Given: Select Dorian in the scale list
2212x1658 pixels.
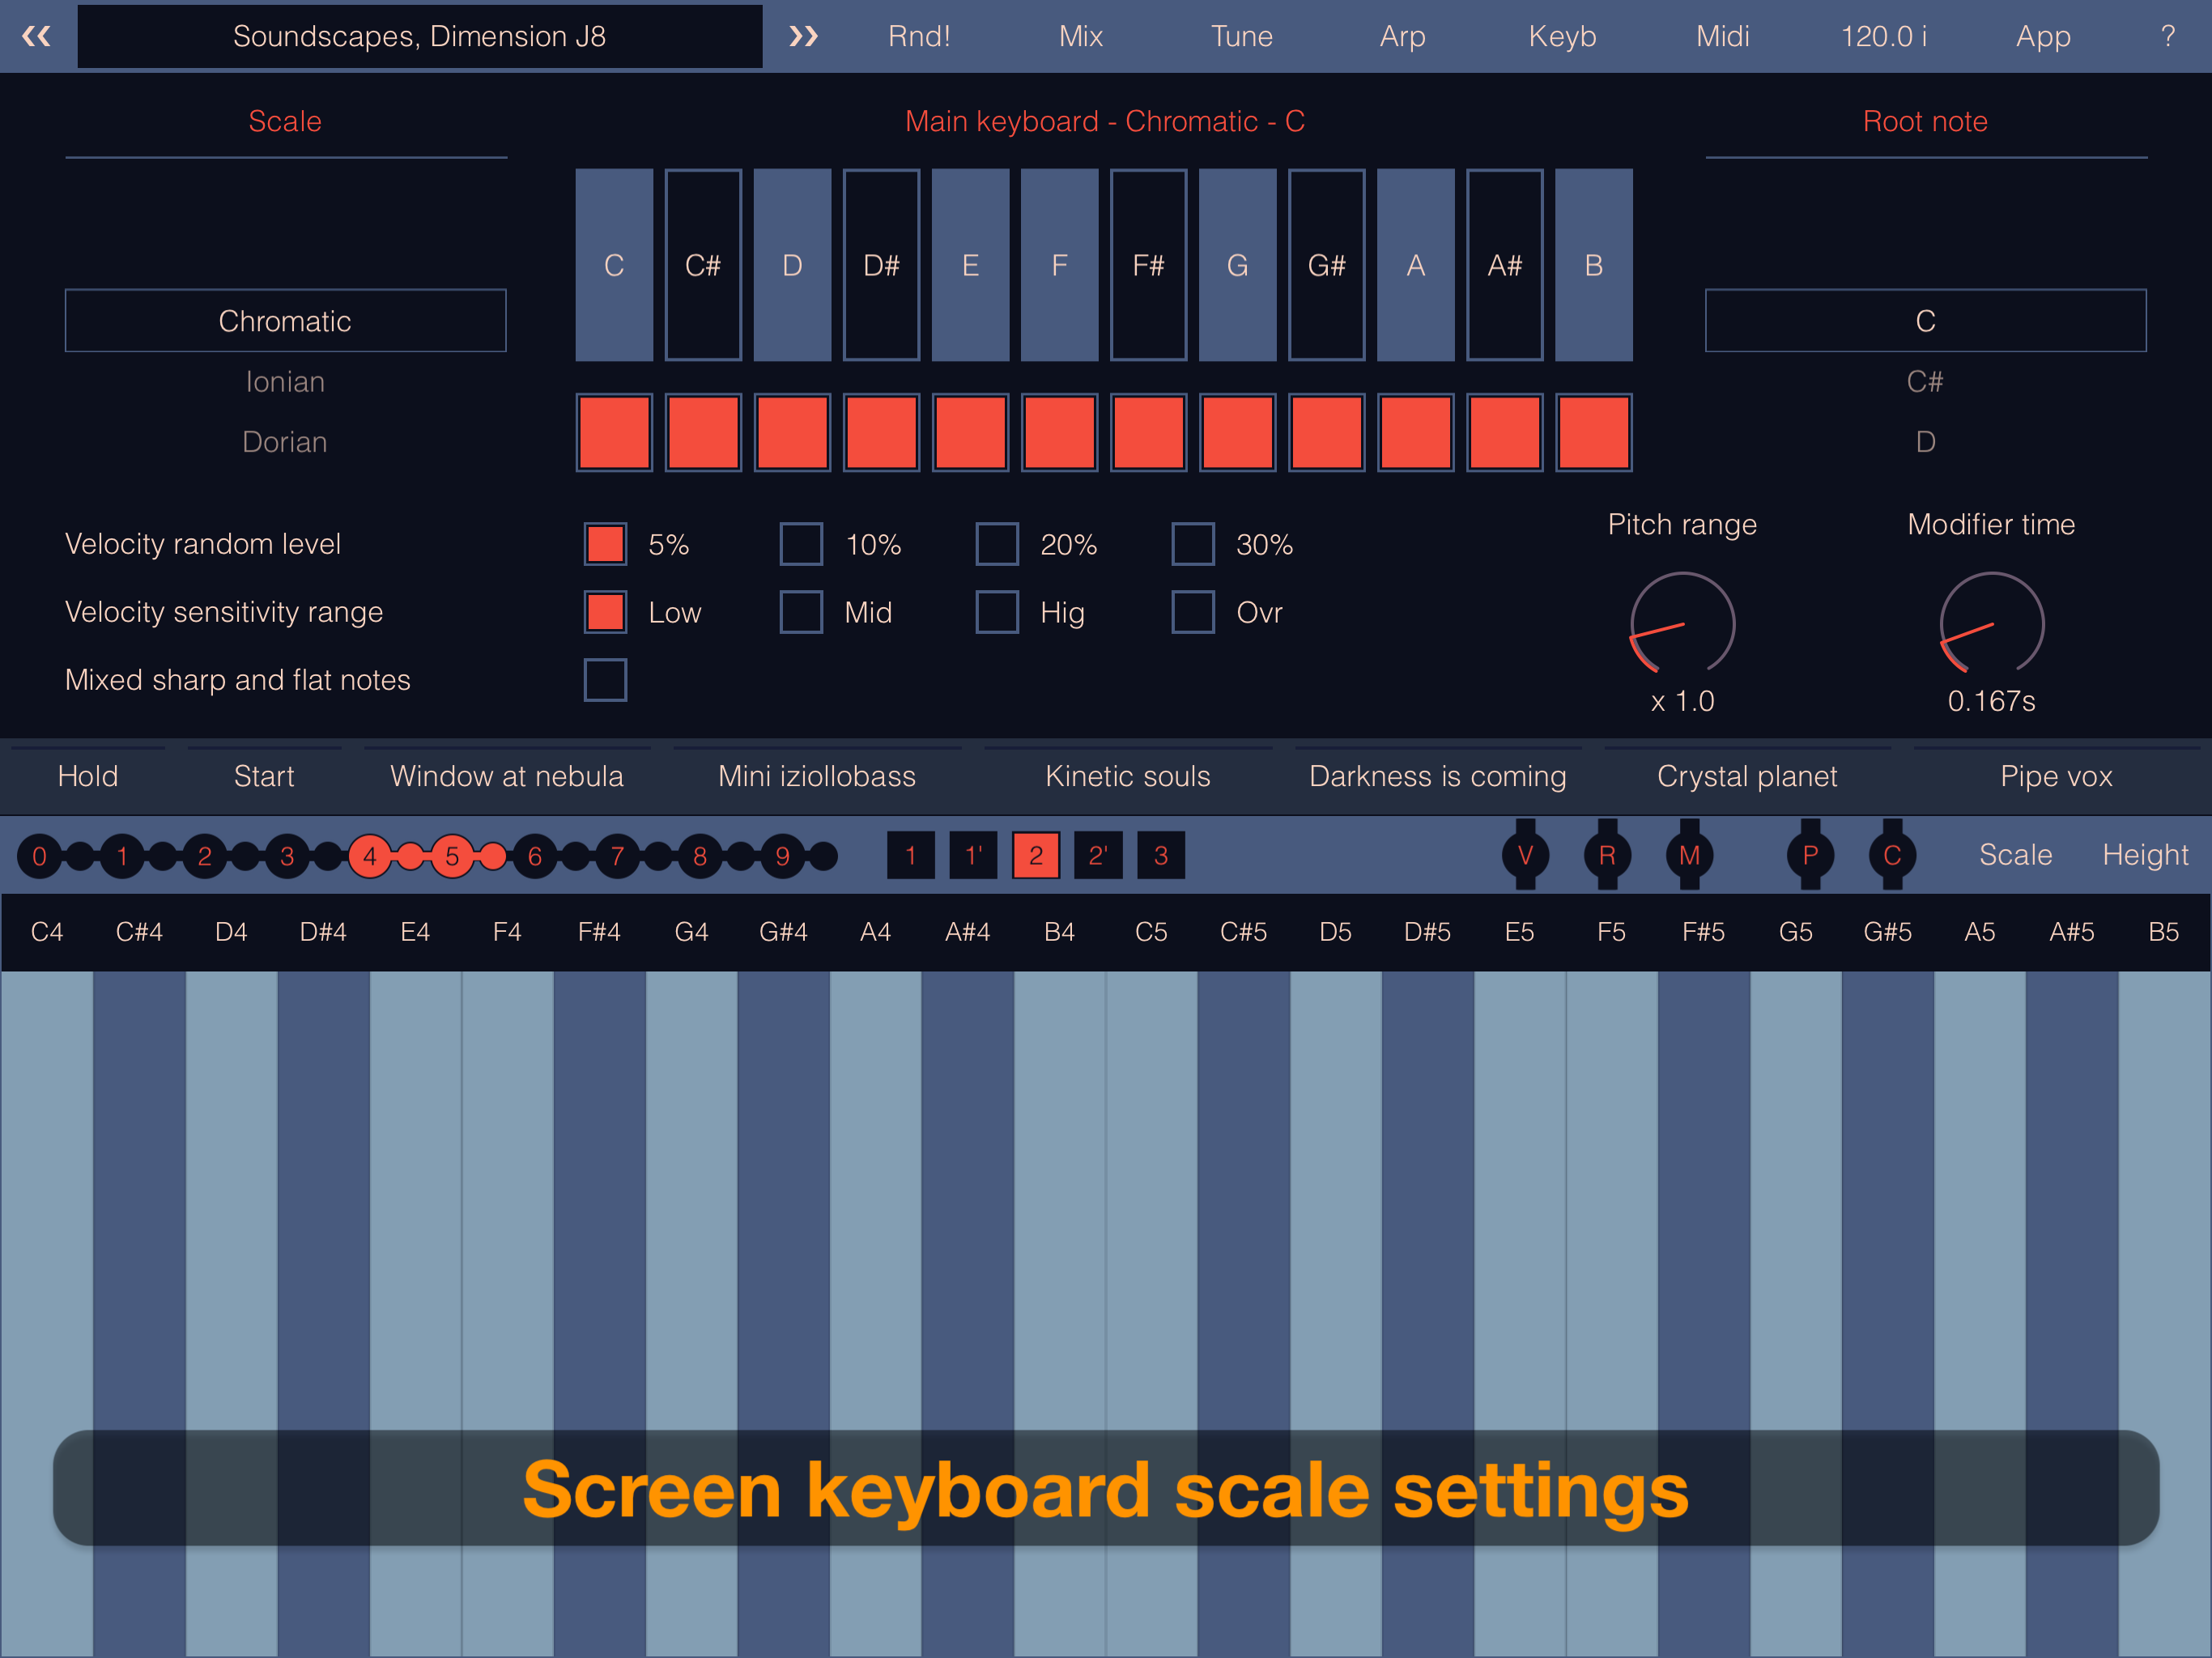Looking at the screenshot, I should (285, 442).
